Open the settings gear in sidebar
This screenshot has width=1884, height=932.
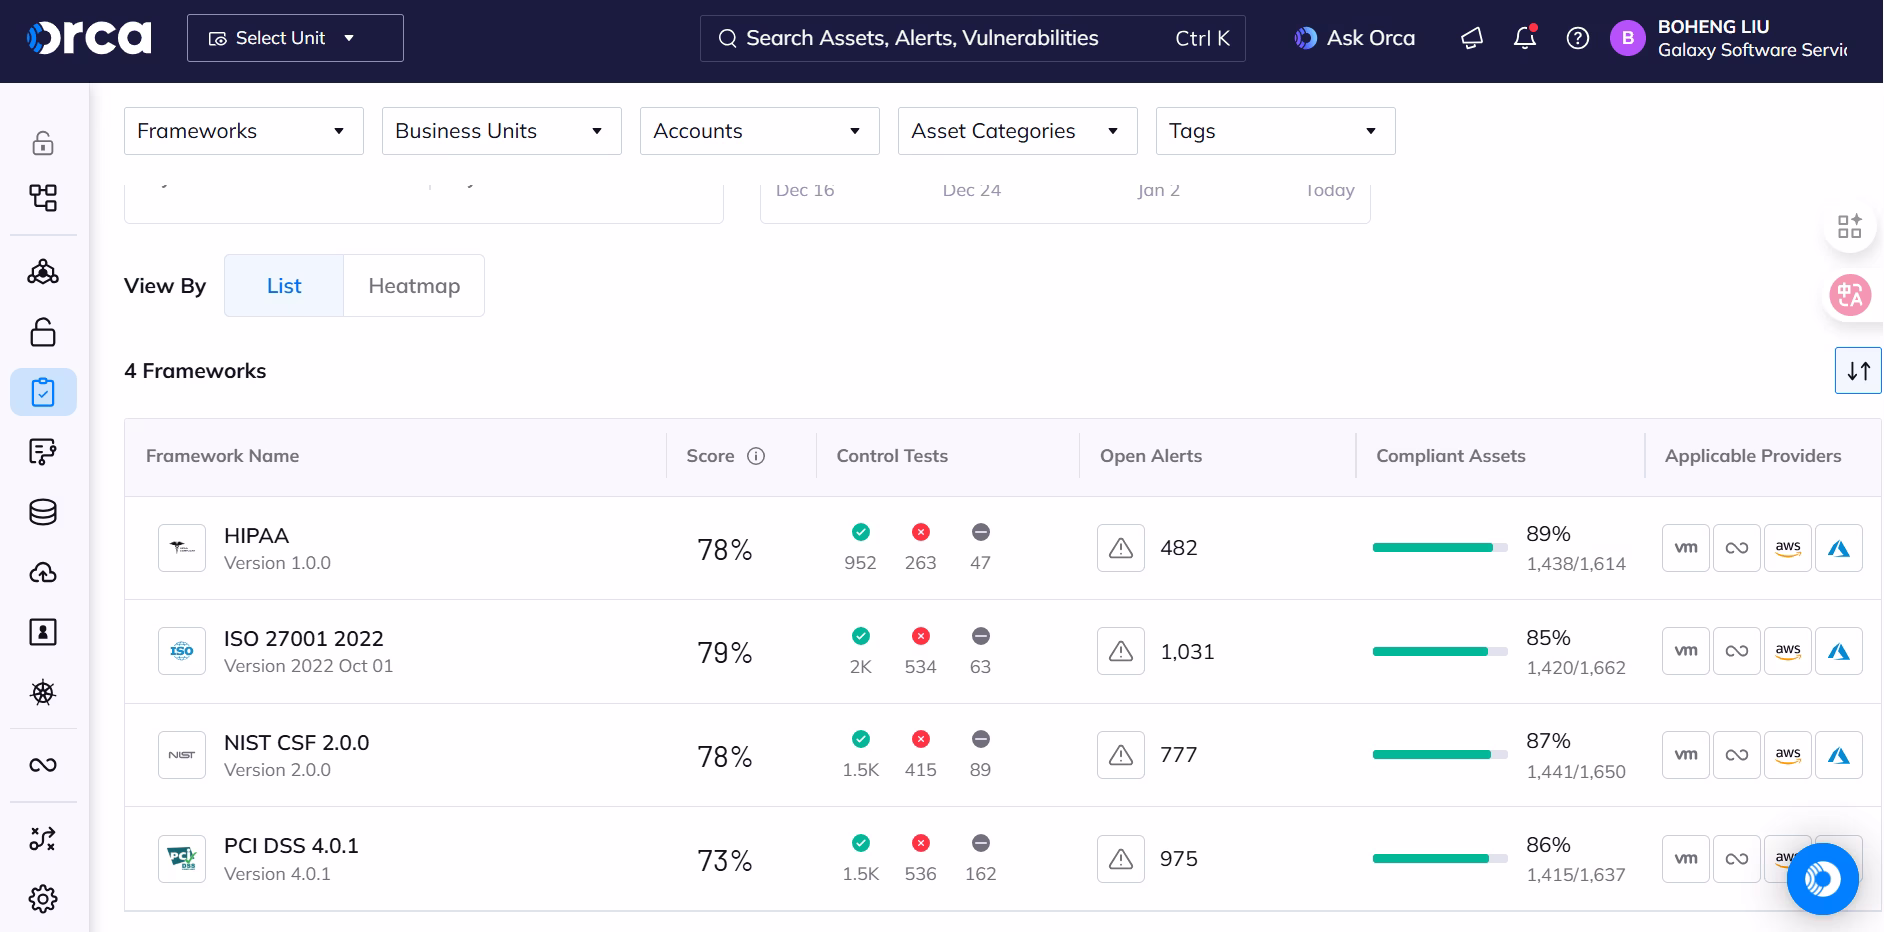point(43,898)
